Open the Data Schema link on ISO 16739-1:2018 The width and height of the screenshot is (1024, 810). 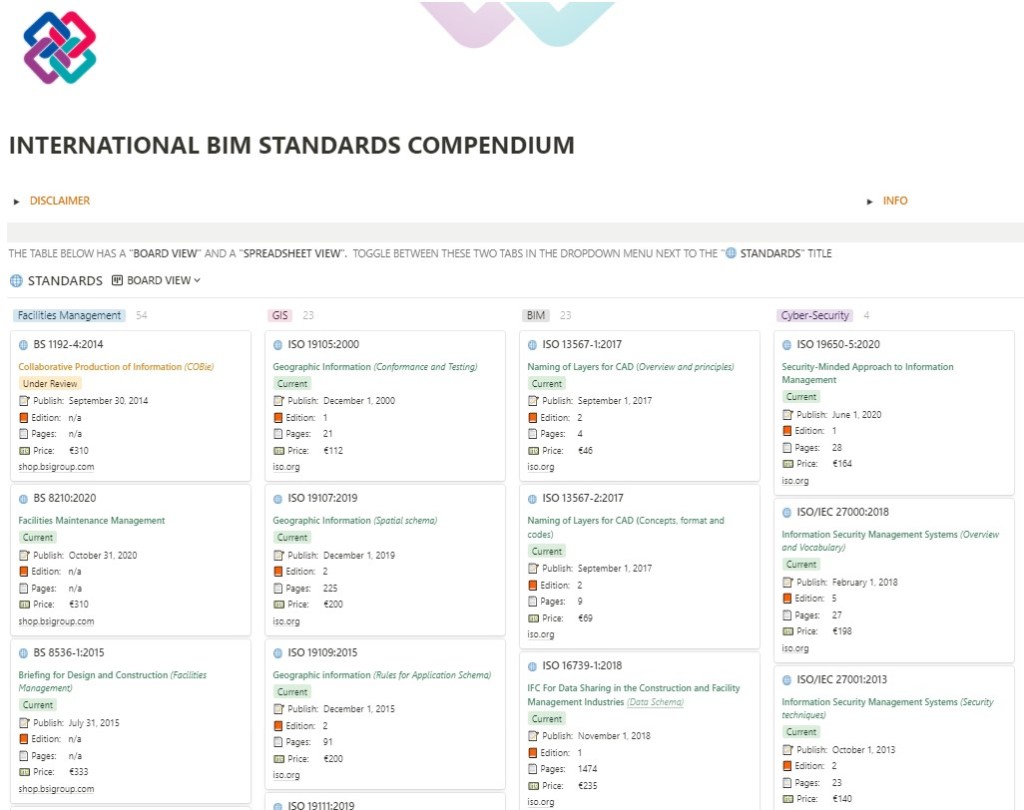(661, 702)
